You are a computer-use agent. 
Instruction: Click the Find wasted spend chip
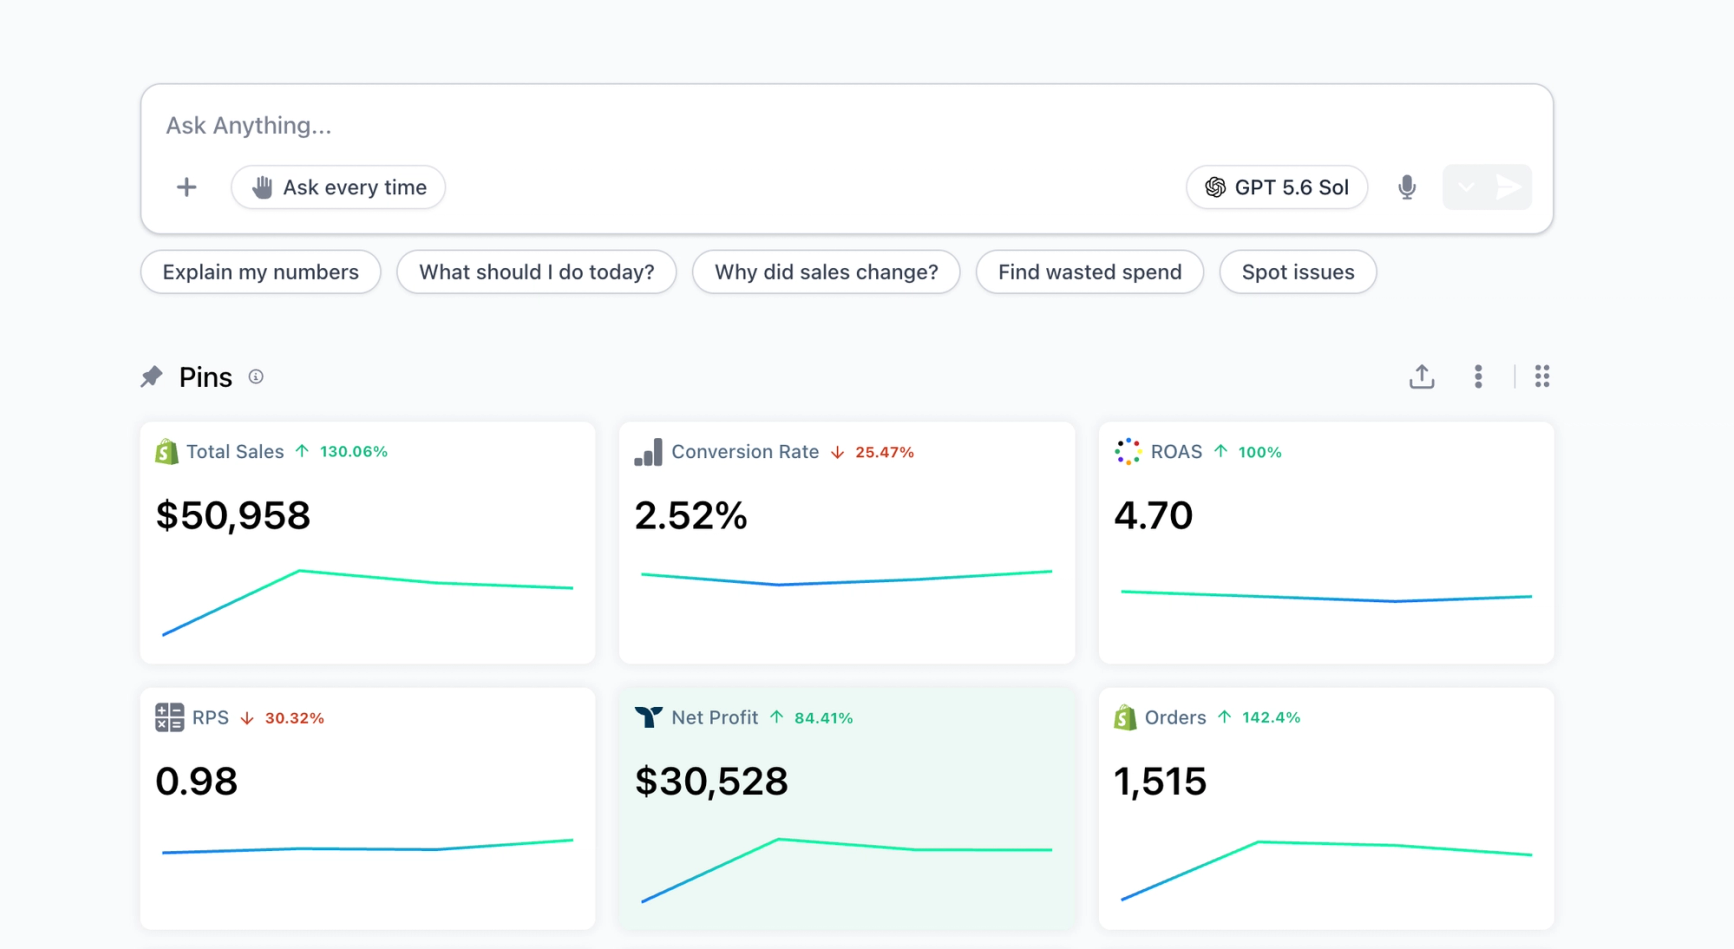click(x=1090, y=272)
